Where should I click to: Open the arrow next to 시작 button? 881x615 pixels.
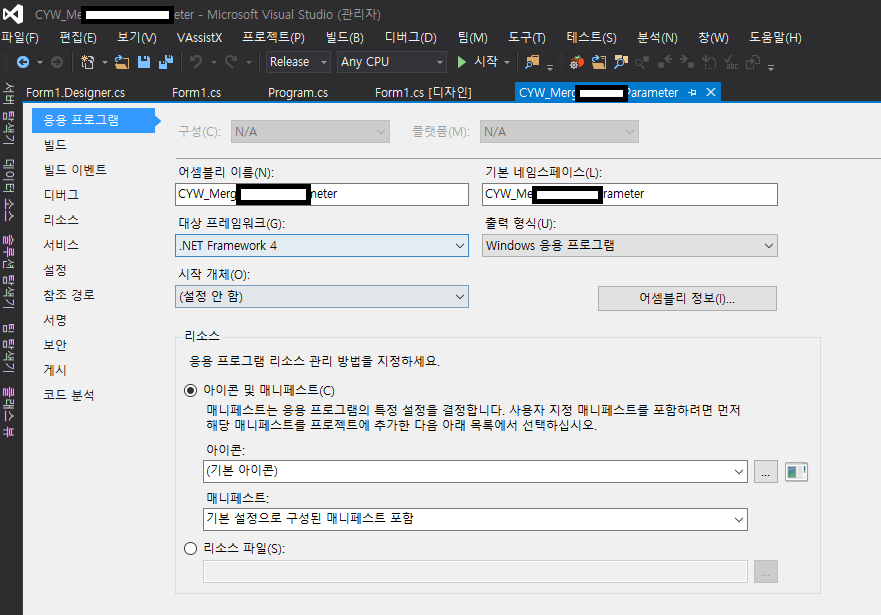(507, 62)
